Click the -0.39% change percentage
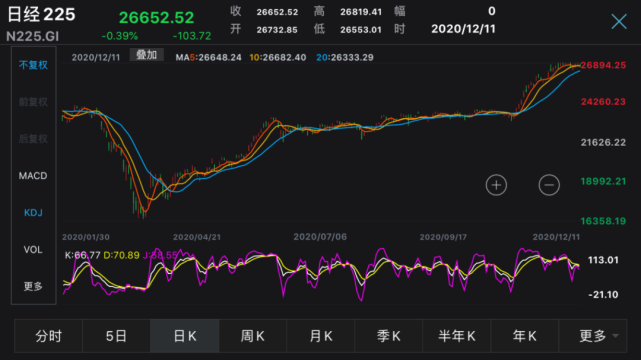Image resolution: width=641 pixels, height=360 pixels. (x=120, y=36)
